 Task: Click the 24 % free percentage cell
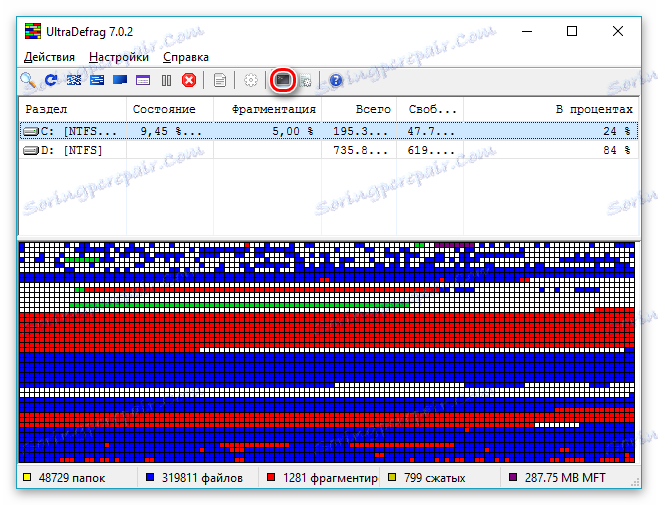pos(617,131)
